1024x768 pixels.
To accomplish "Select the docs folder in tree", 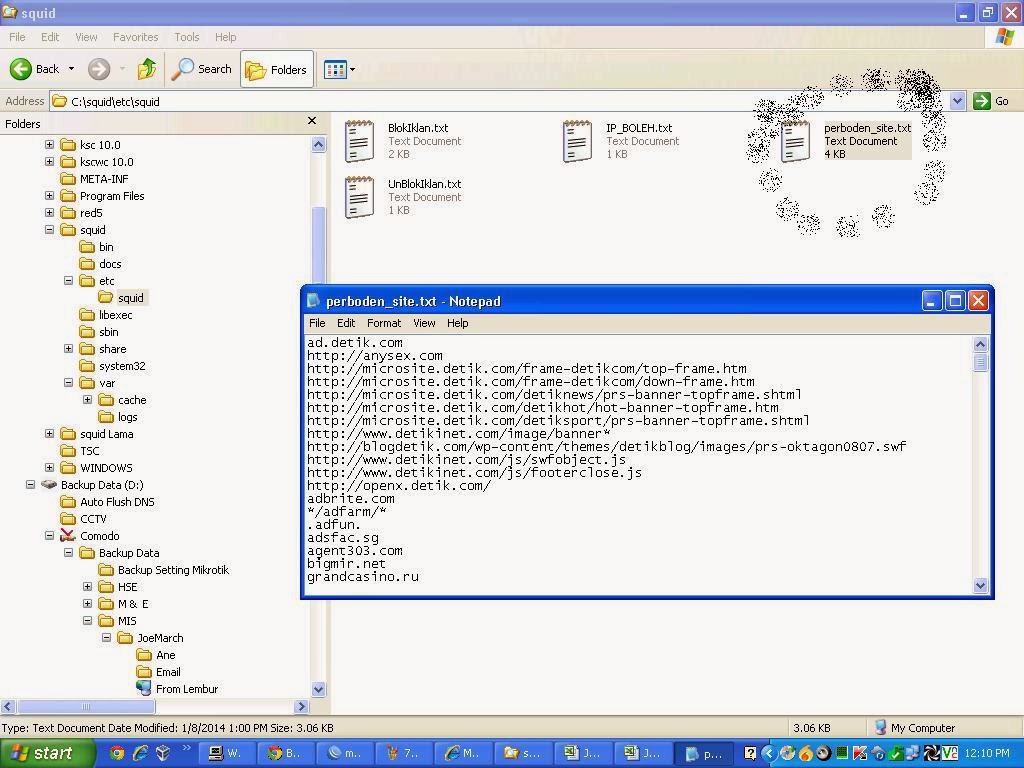I will [x=101, y=264].
